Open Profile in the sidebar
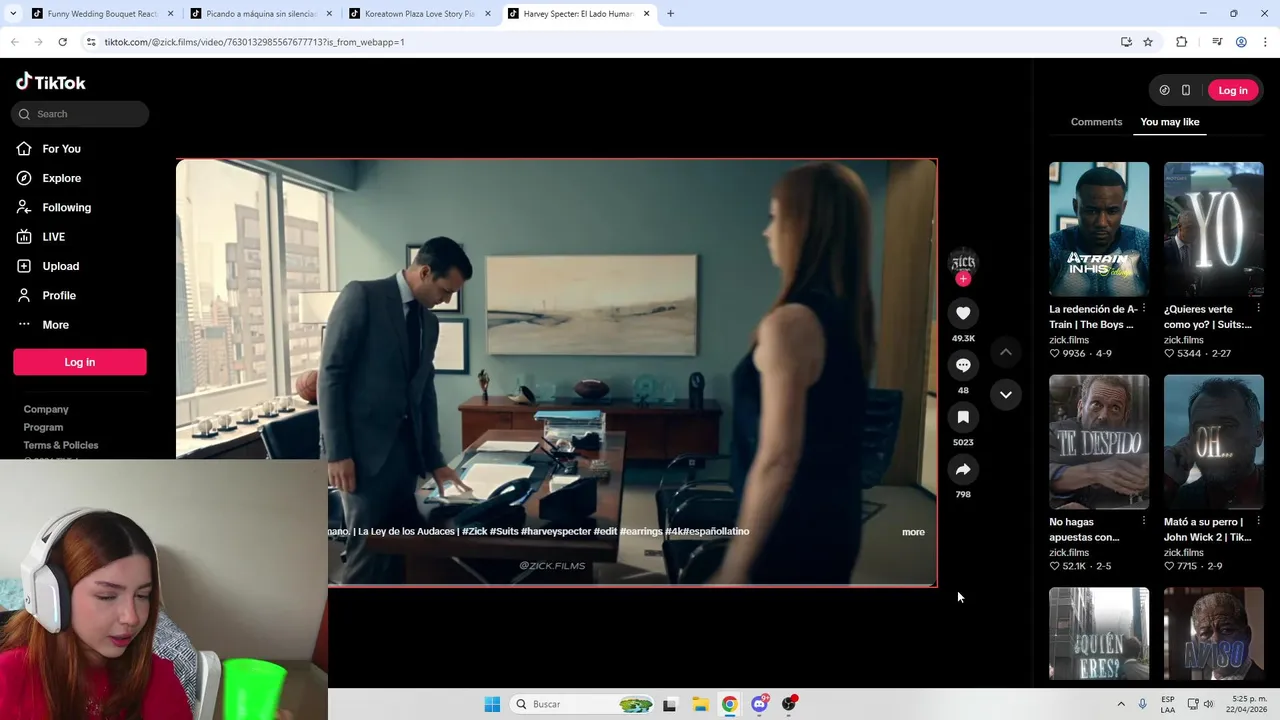Screen dimensions: 1280x720 click(59, 296)
